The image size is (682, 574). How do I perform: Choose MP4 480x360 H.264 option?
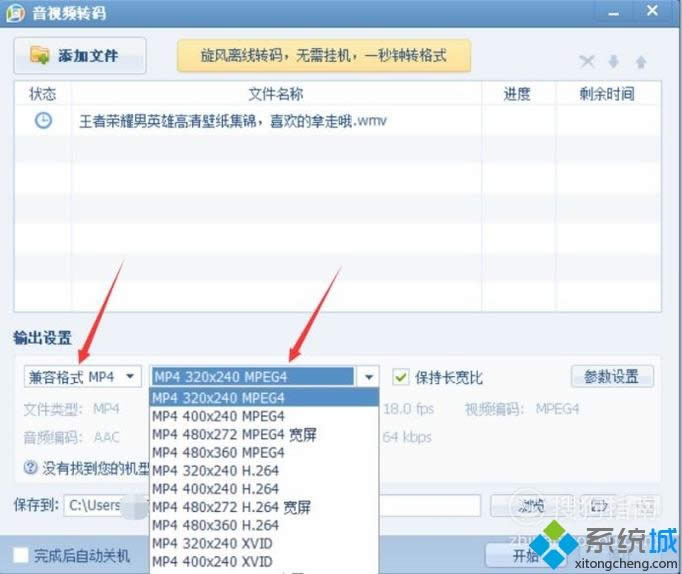click(x=264, y=525)
